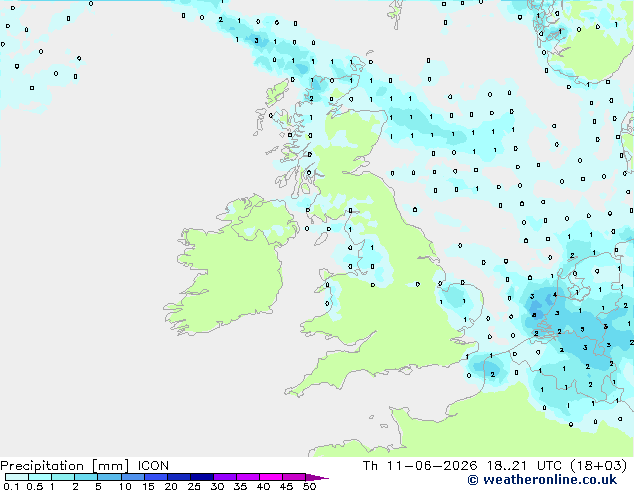Click the precipitation value 4 over the Netherlands coast
The width and height of the screenshot is (634, 490).
click(555, 295)
